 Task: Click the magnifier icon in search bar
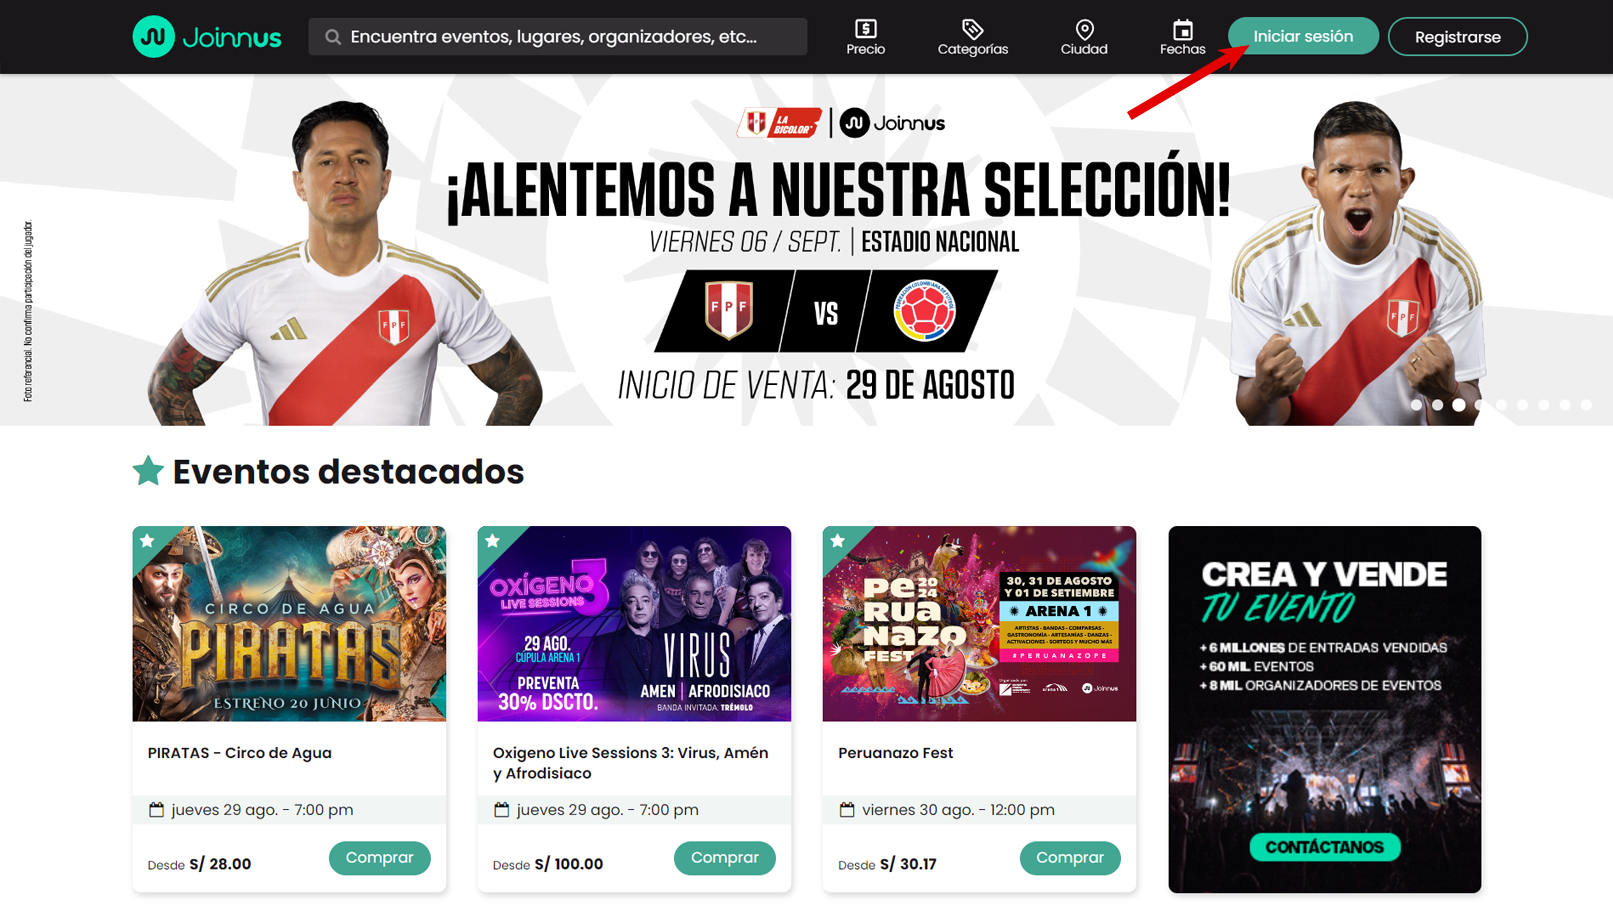(x=333, y=37)
